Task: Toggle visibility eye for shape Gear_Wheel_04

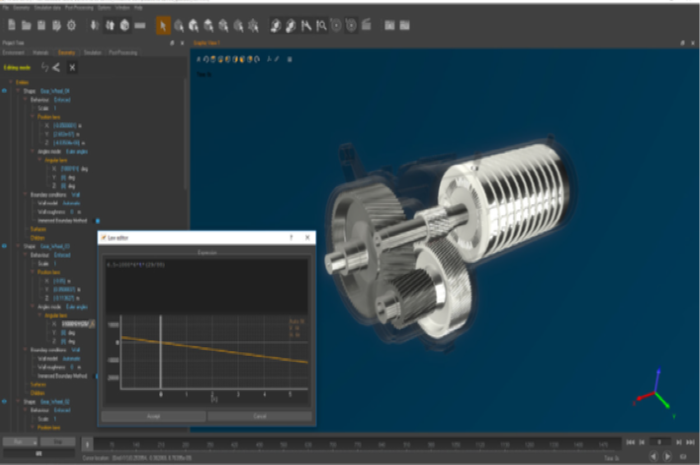Action: pyautogui.click(x=5, y=91)
